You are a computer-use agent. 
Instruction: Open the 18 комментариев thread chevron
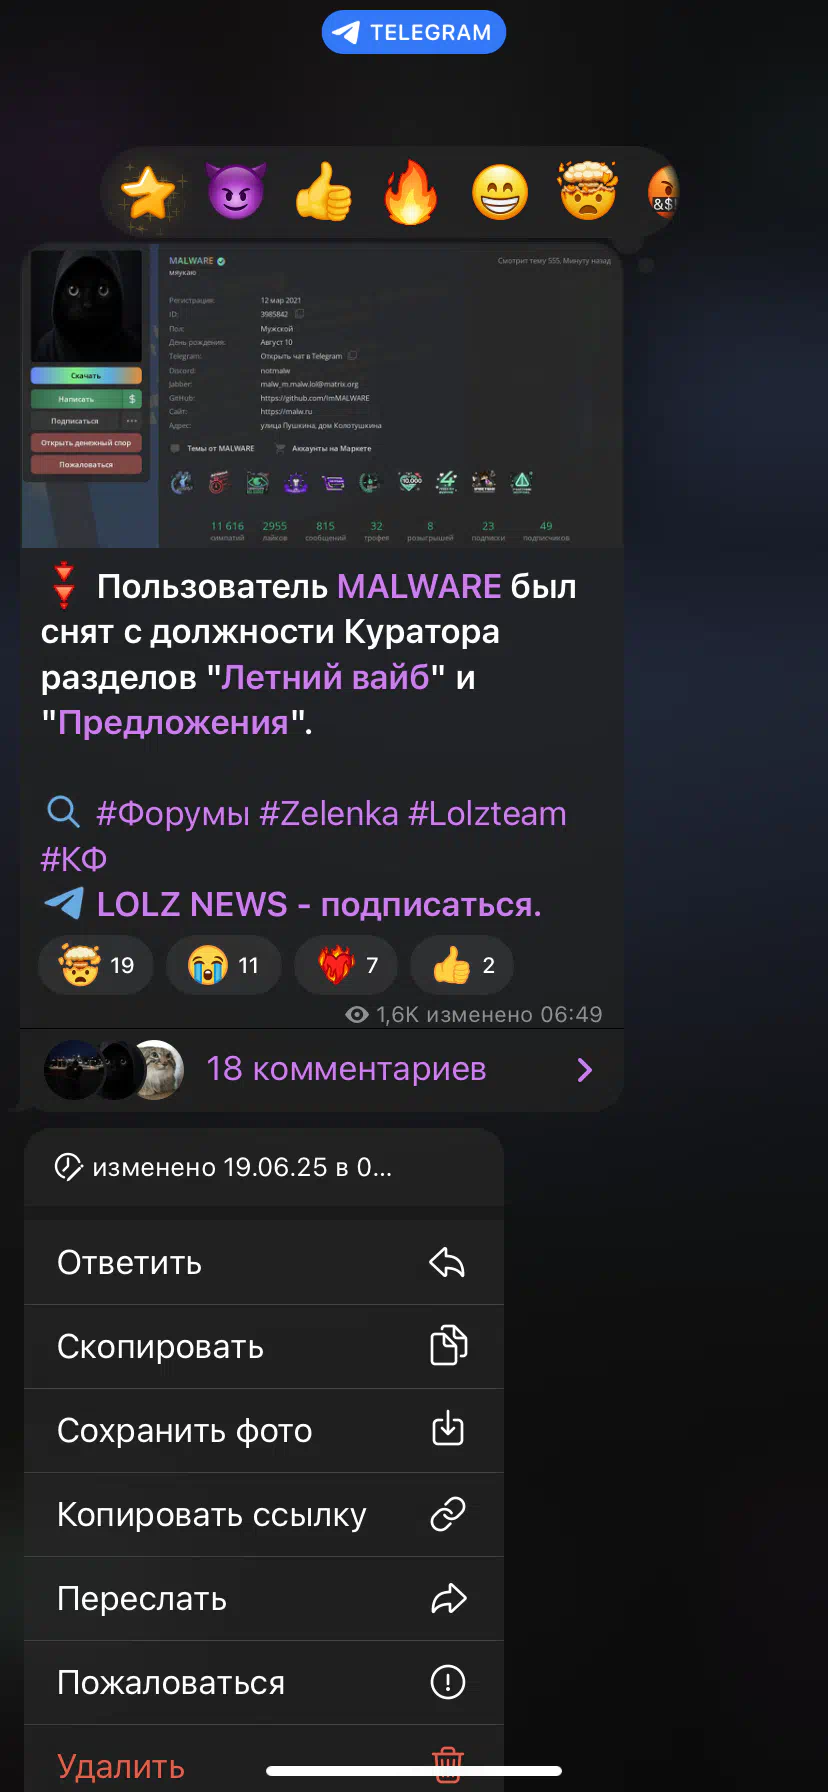585,1070
